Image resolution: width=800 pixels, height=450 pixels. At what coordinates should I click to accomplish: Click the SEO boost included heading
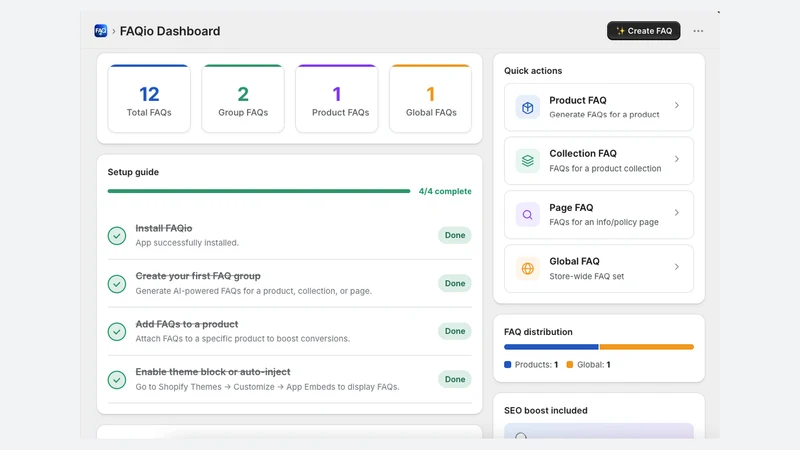546,410
